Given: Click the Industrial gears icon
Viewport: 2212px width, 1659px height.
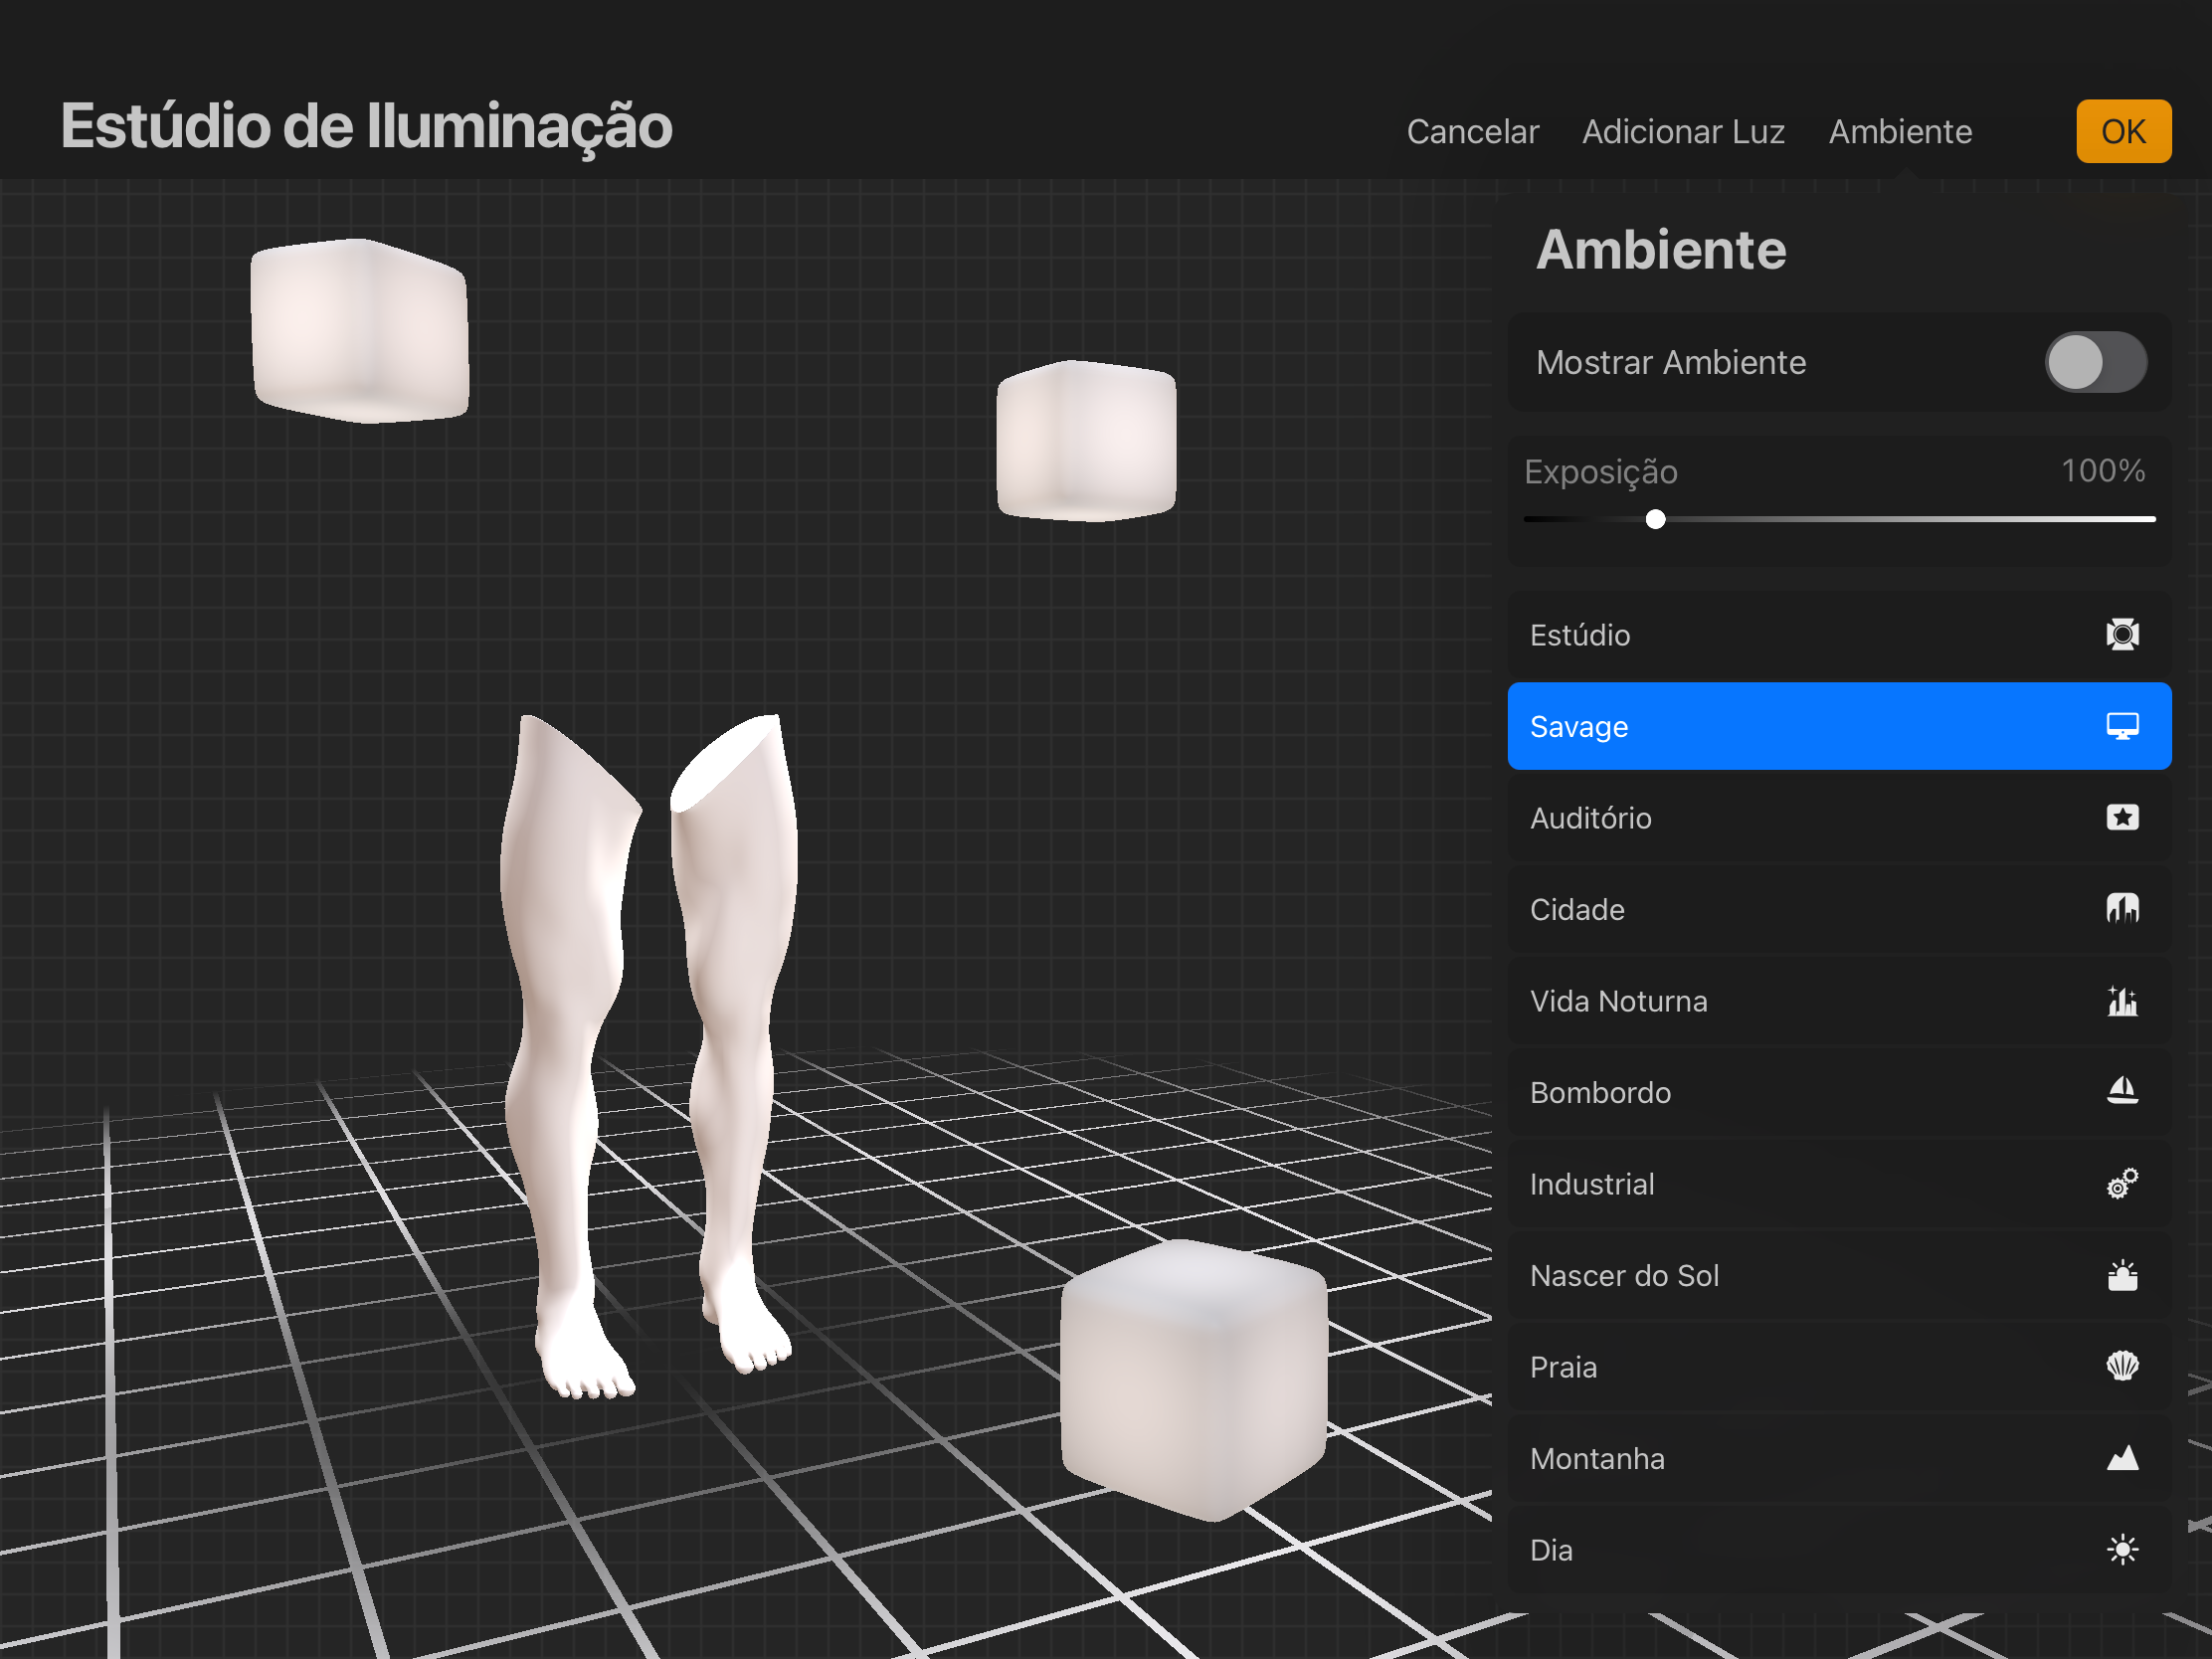Looking at the screenshot, I should pos(2121,1184).
